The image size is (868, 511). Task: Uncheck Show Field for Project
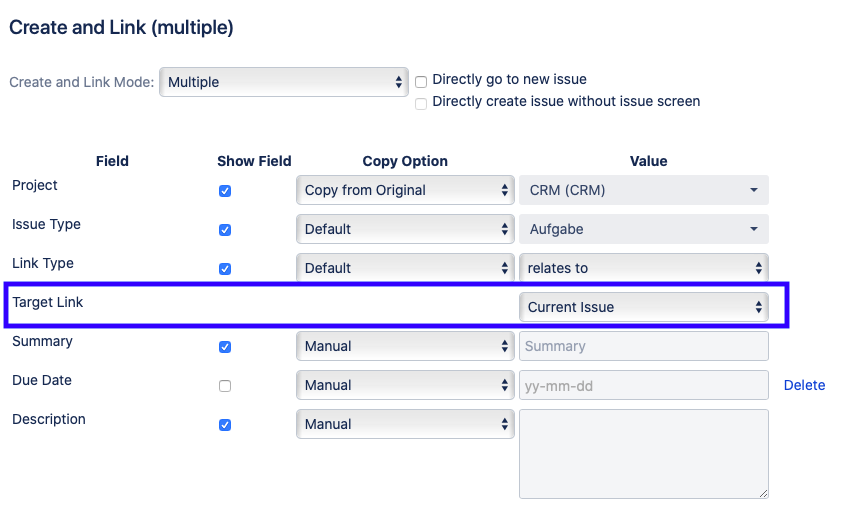(225, 191)
